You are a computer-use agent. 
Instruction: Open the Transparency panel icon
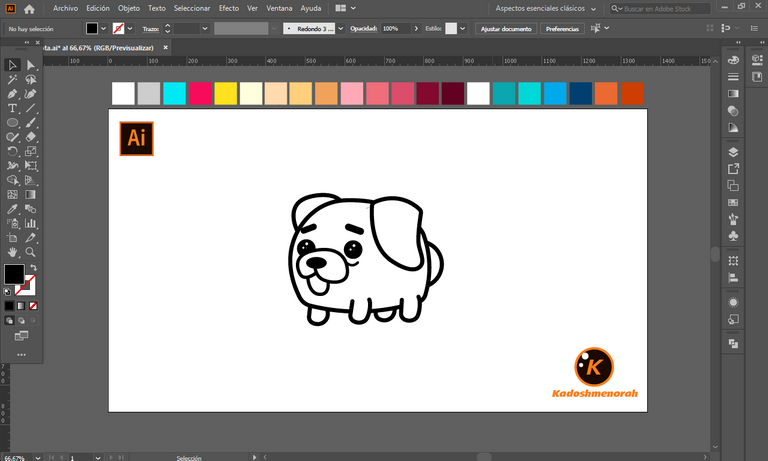point(733,111)
